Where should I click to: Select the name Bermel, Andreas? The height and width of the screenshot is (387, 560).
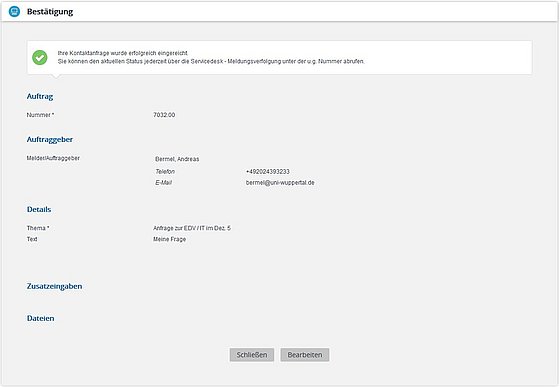[x=177, y=159]
